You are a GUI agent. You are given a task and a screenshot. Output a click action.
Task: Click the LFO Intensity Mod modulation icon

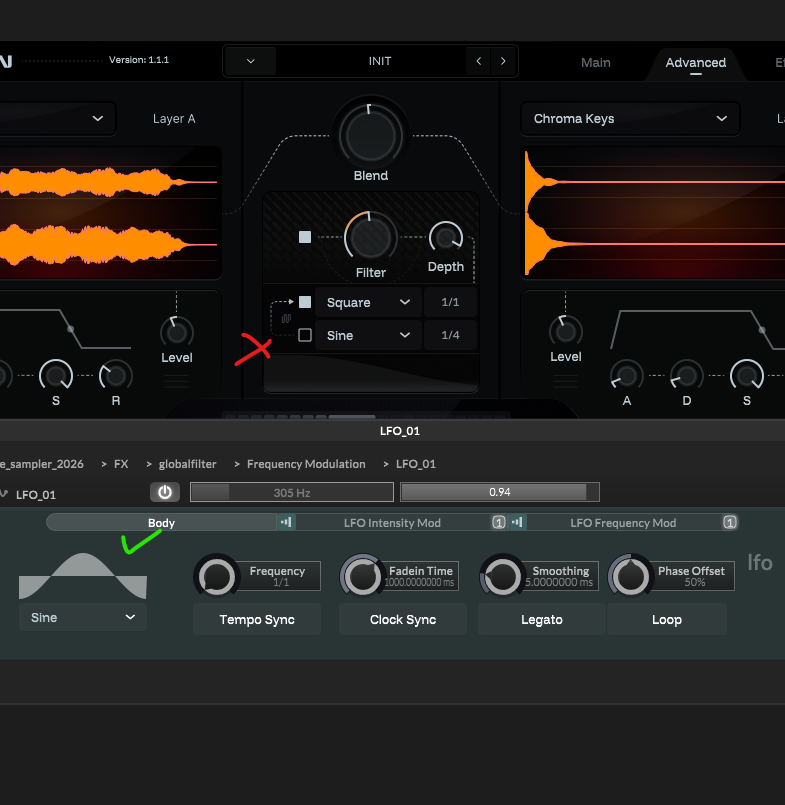pyautogui.click(x=287, y=522)
